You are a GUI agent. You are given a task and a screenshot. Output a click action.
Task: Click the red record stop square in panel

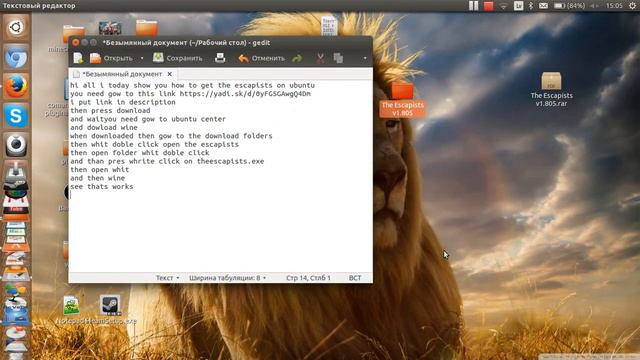coord(489,6)
